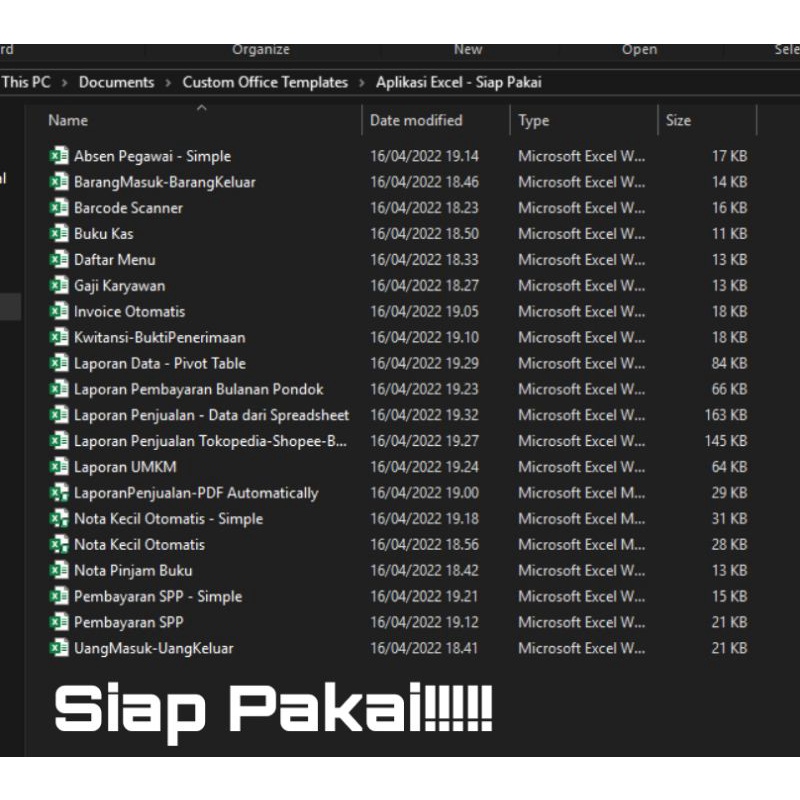This screenshot has height=800, width=800.
Task: Open the New menu in the toolbar
Action: point(467,48)
